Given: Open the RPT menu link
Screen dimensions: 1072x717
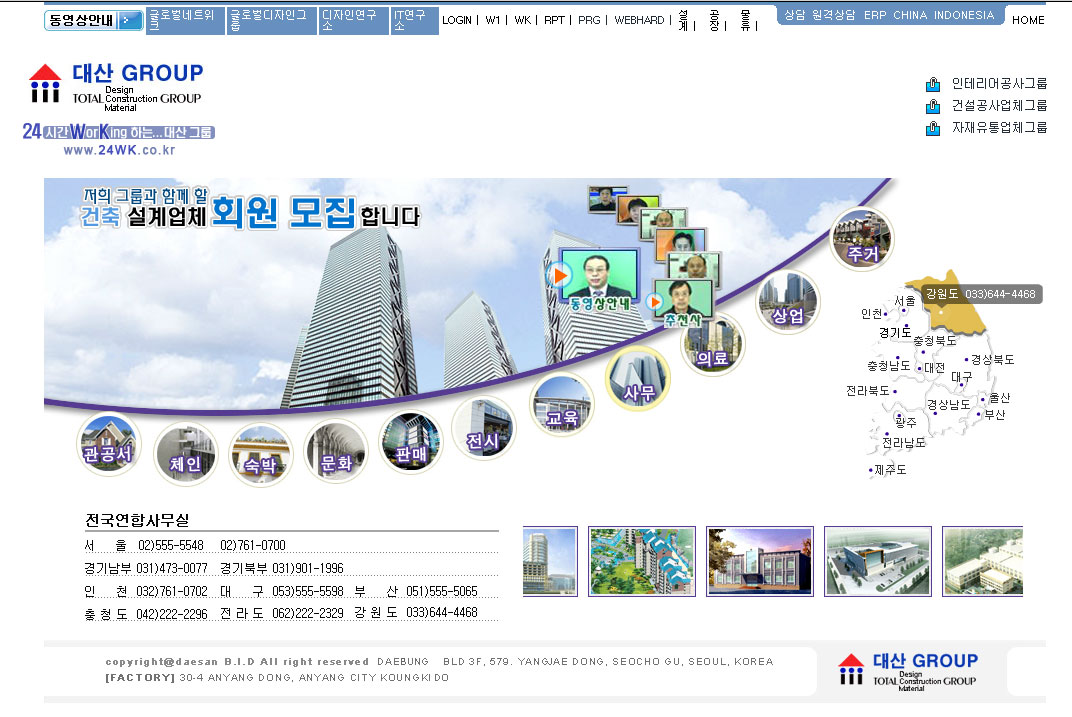Looking at the screenshot, I should pos(554,21).
